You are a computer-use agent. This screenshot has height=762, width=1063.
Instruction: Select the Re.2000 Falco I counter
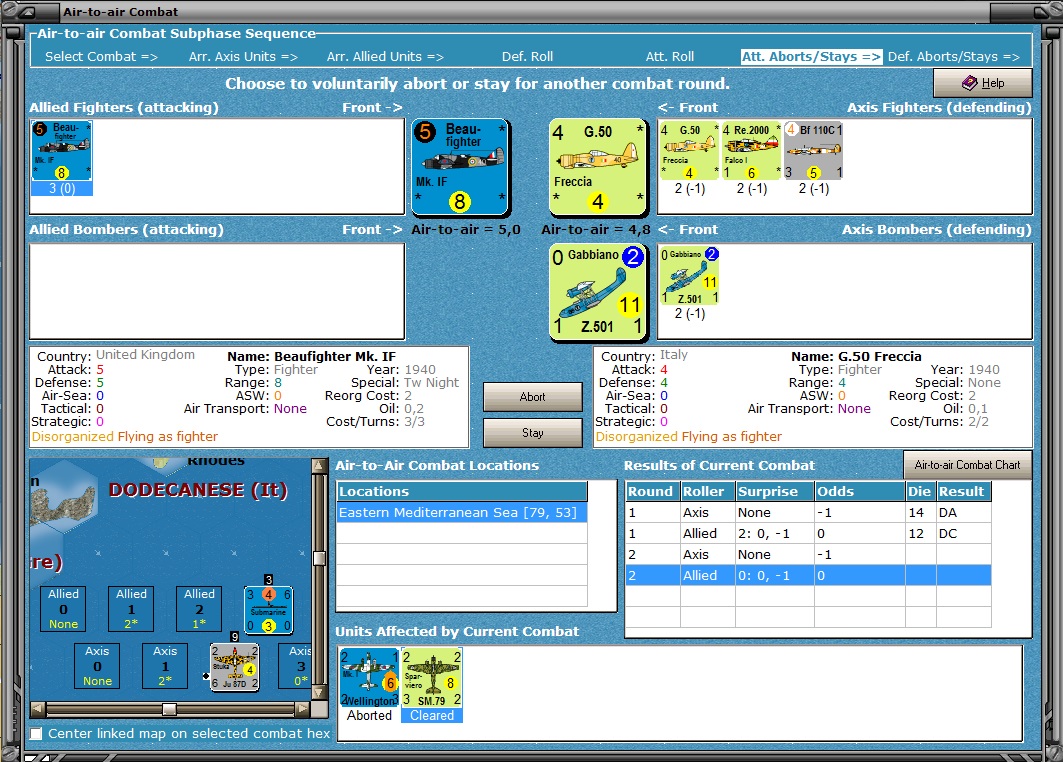point(751,151)
